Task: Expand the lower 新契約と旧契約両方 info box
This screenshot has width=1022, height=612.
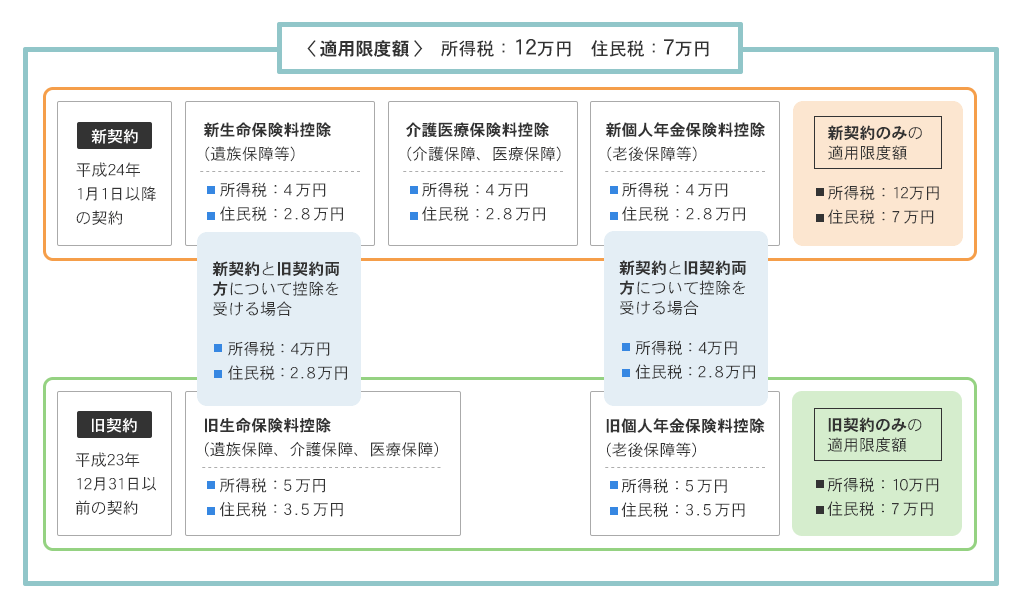Action: pos(685,320)
